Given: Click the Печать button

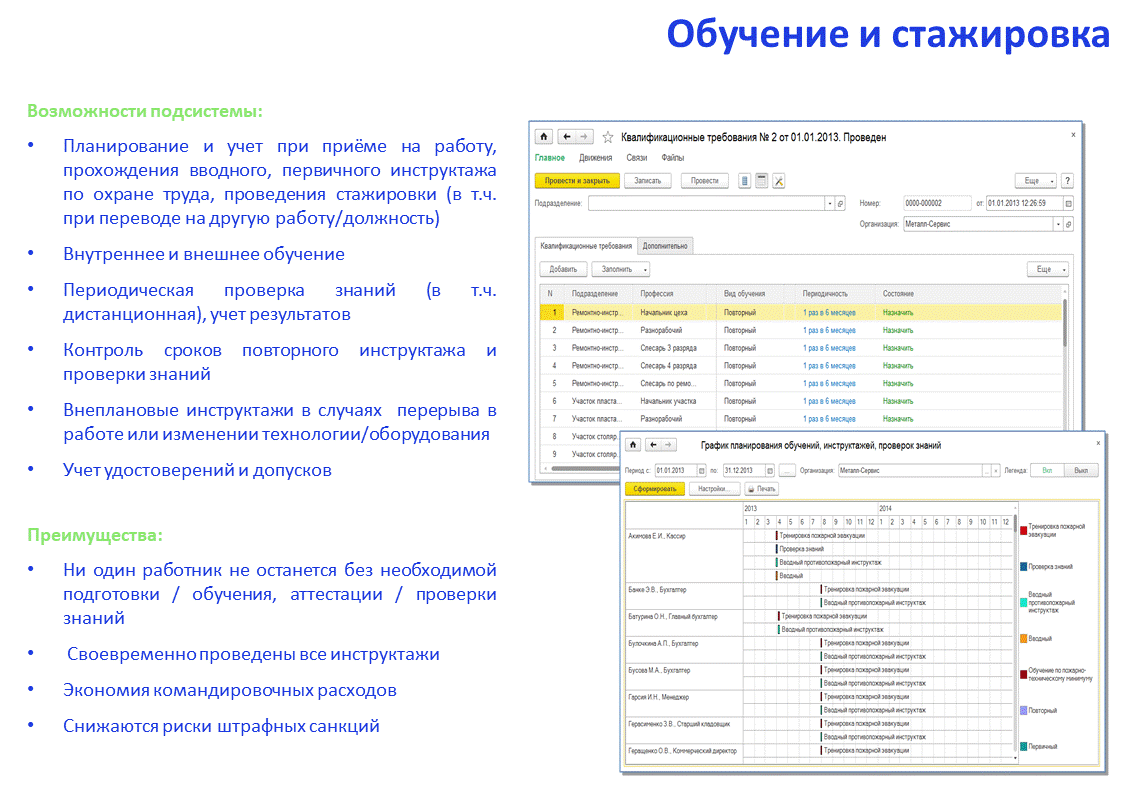Looking at the screenshot, I should 761,489.
